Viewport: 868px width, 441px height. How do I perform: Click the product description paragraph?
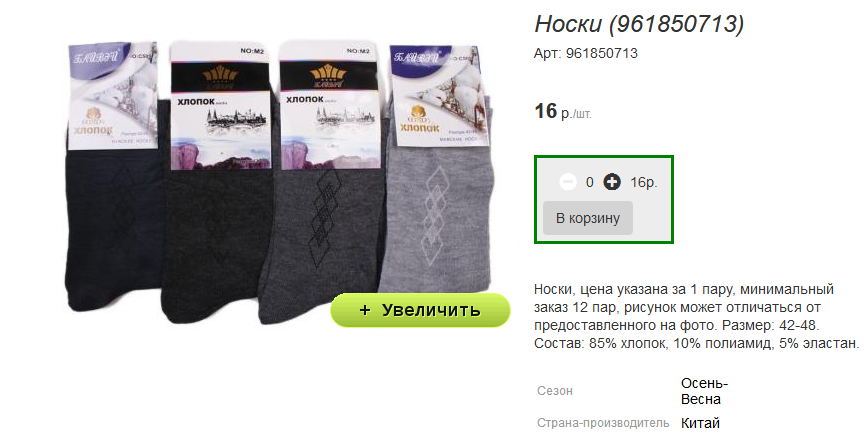pyautogui.click(x=697, y=316)
